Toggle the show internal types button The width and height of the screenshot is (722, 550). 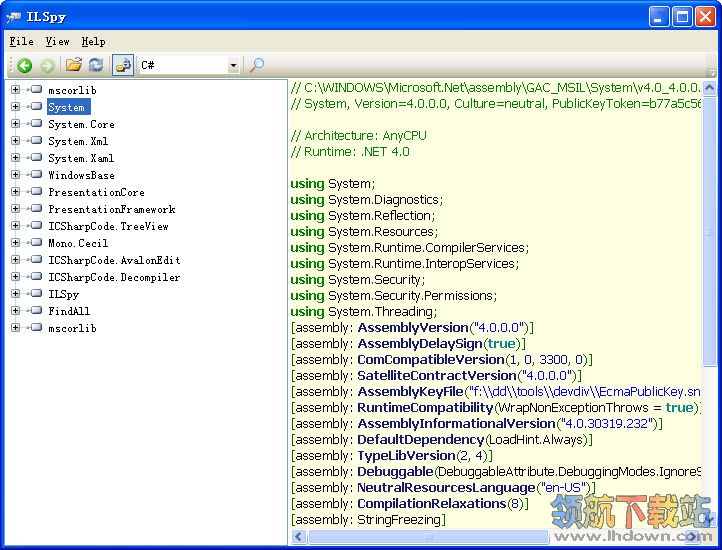pos(123,65)
